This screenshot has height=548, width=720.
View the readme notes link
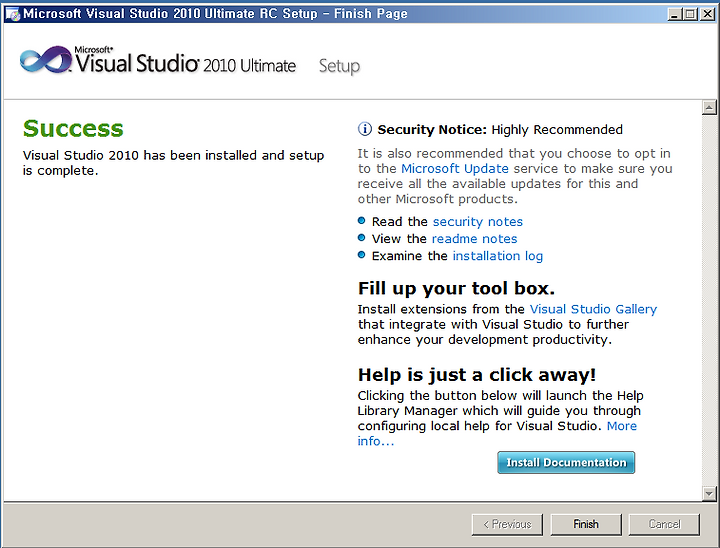474,239
